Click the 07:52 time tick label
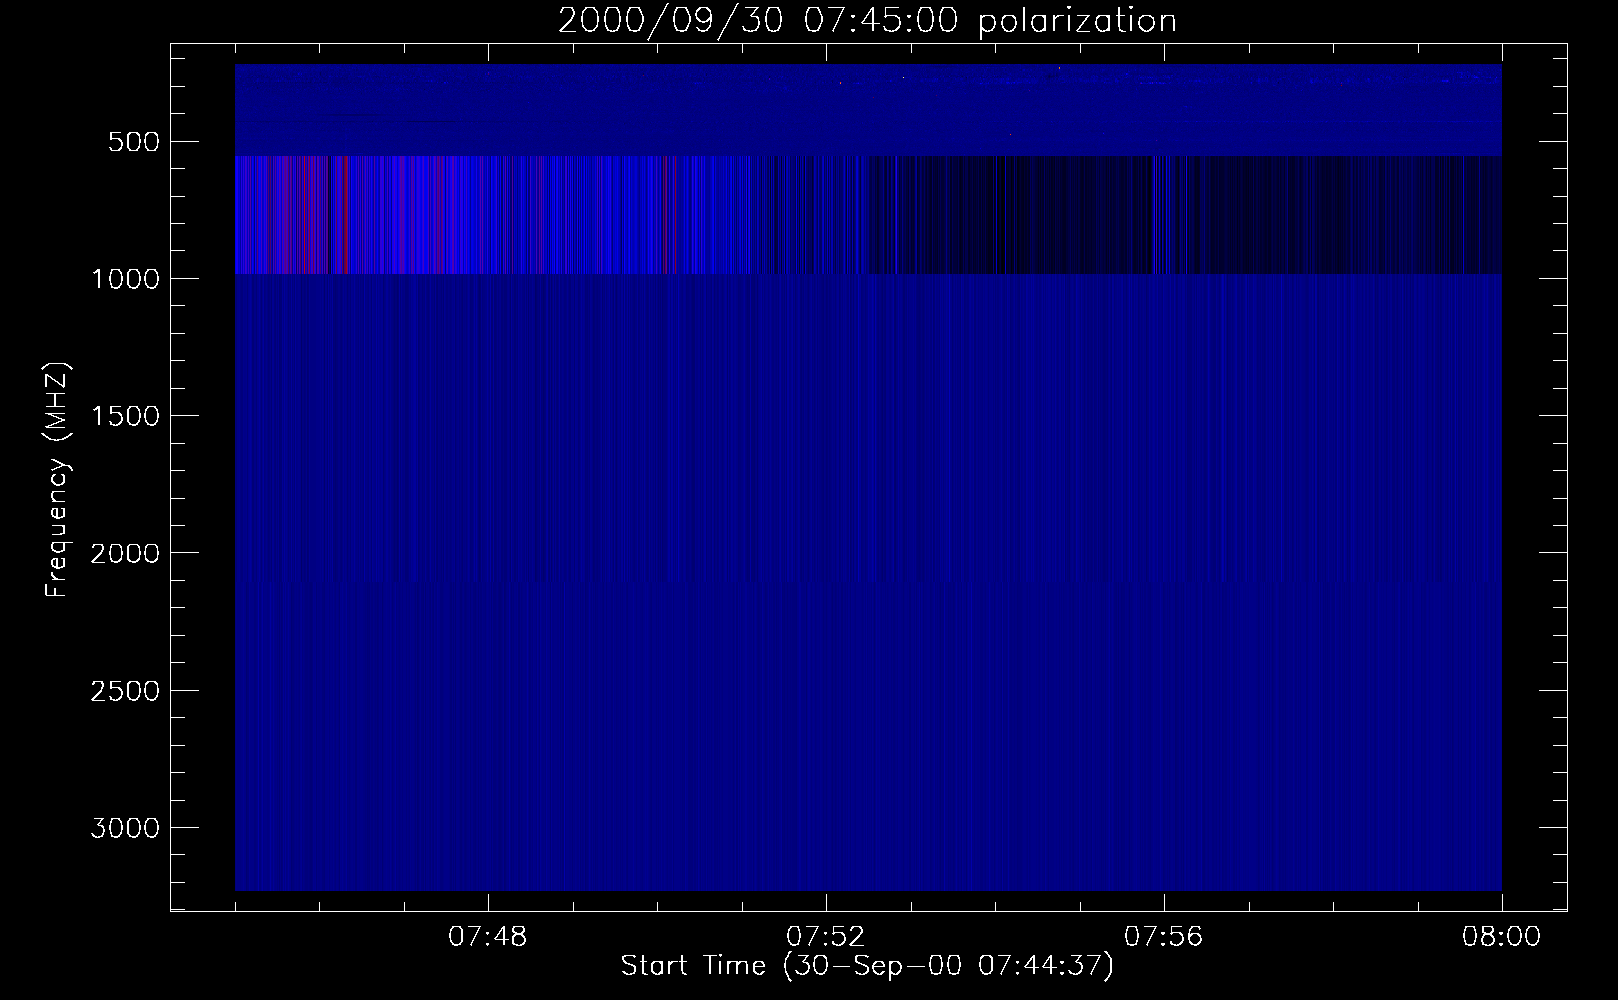This screenshot has height=1000, width=1618. tap(826, 937)
